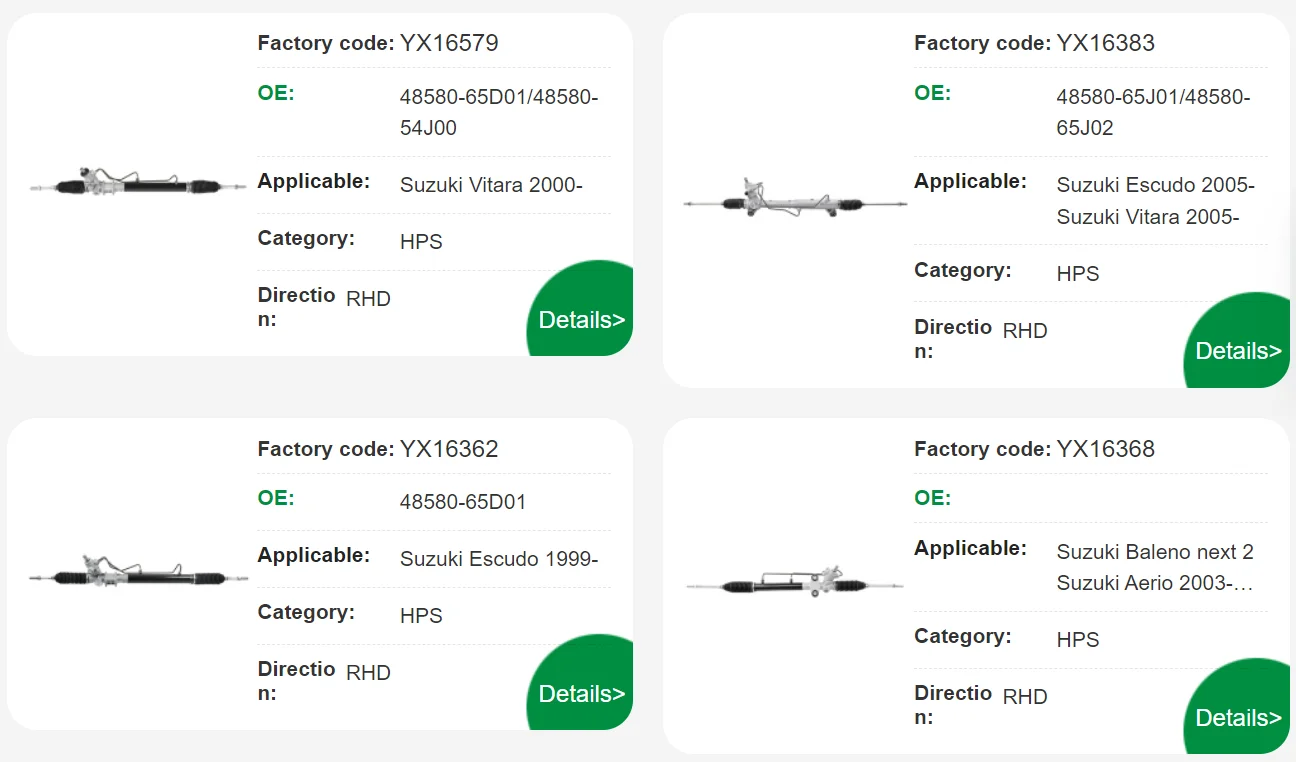Select factory code text YX16368
Image resolution: width=1296 pixels, height=762 pixels.
(x=1105, y=449)
